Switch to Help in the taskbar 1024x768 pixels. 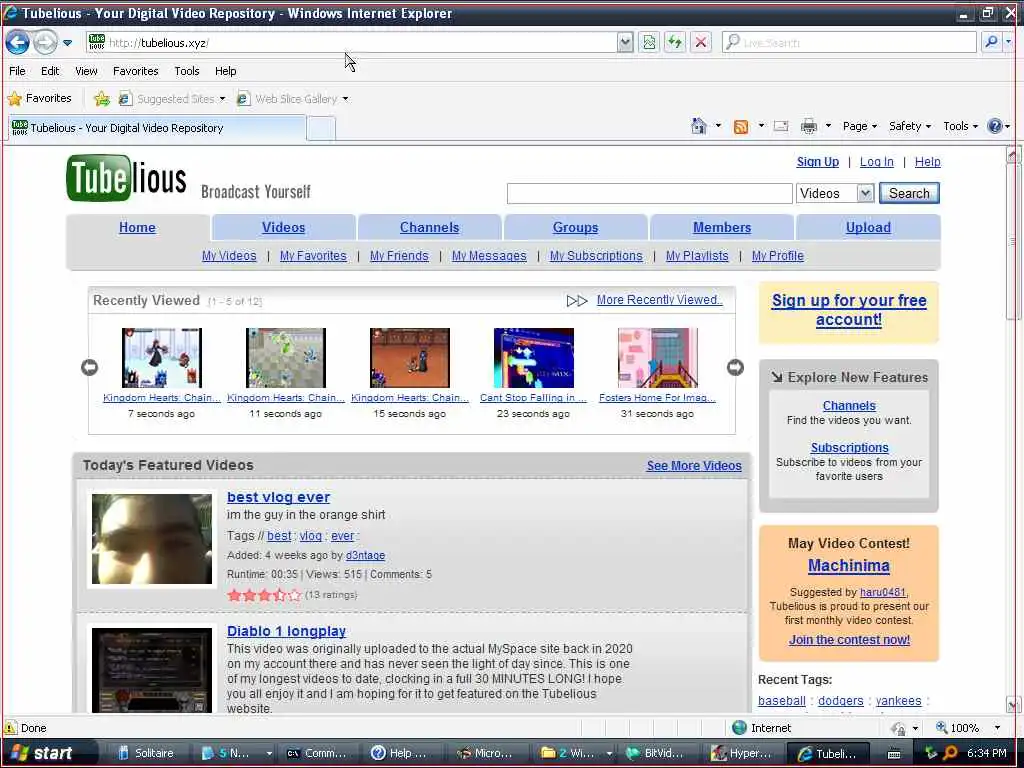point(399,753)
